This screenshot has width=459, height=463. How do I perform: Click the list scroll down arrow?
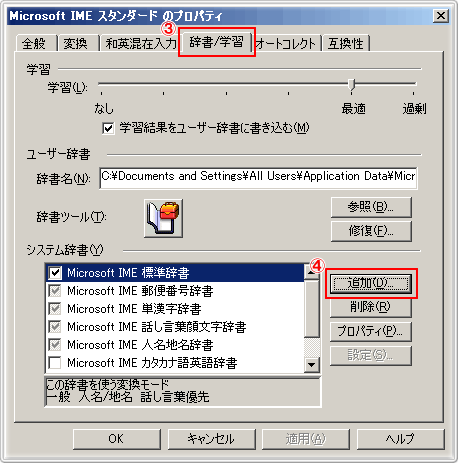[312, 365]
